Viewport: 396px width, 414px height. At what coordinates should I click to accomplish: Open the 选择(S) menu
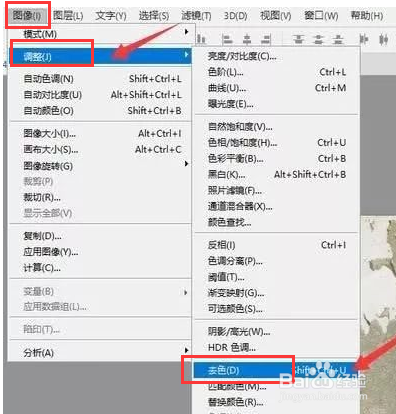click(x=154, y=16)
